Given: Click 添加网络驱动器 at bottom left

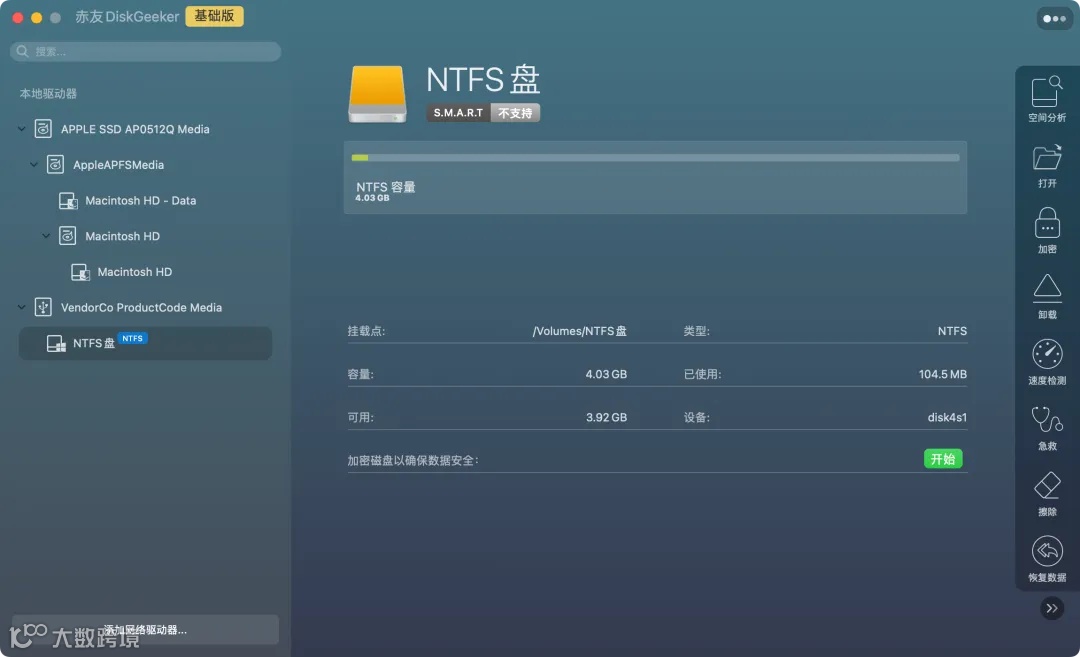Looking at the screenshot, I should 145,629.
